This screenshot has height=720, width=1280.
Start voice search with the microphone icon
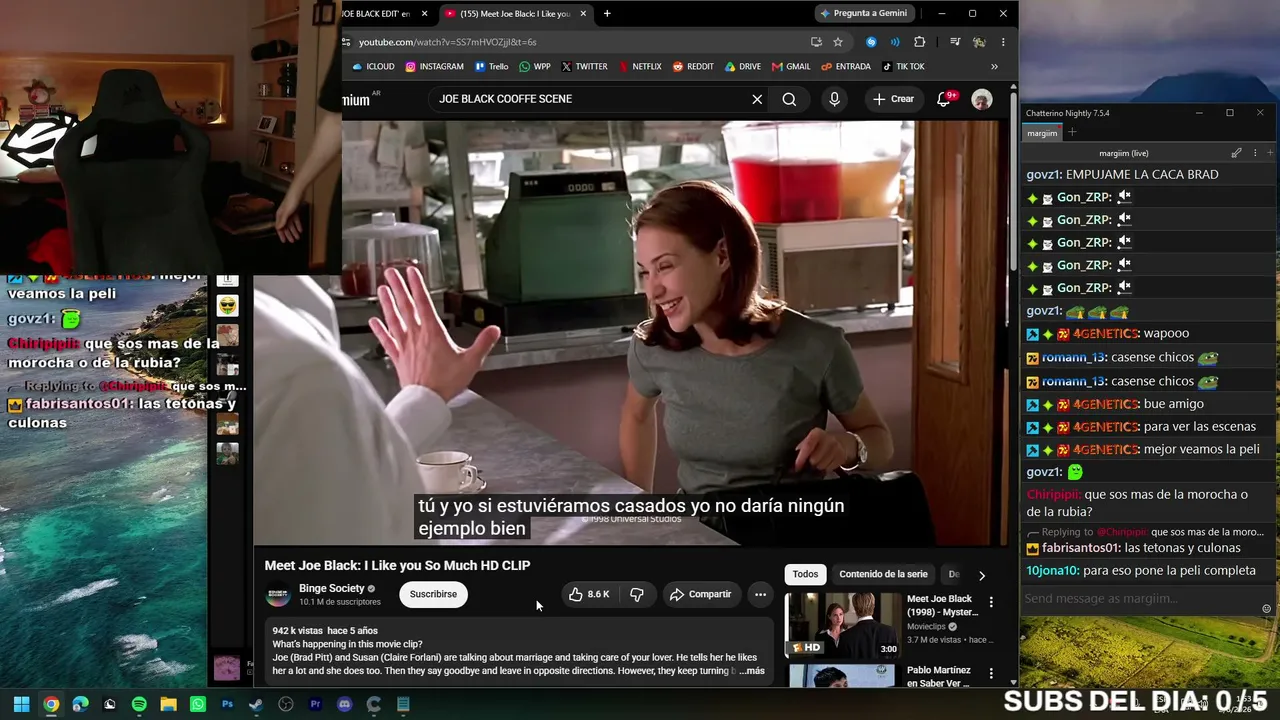(834, 99)
